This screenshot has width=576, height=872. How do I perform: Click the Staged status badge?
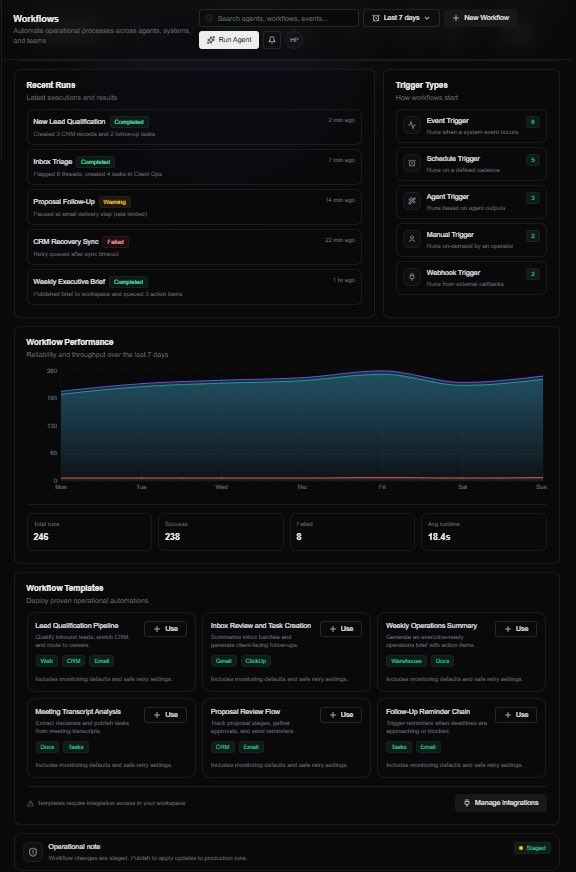click(x=532, y=848)
